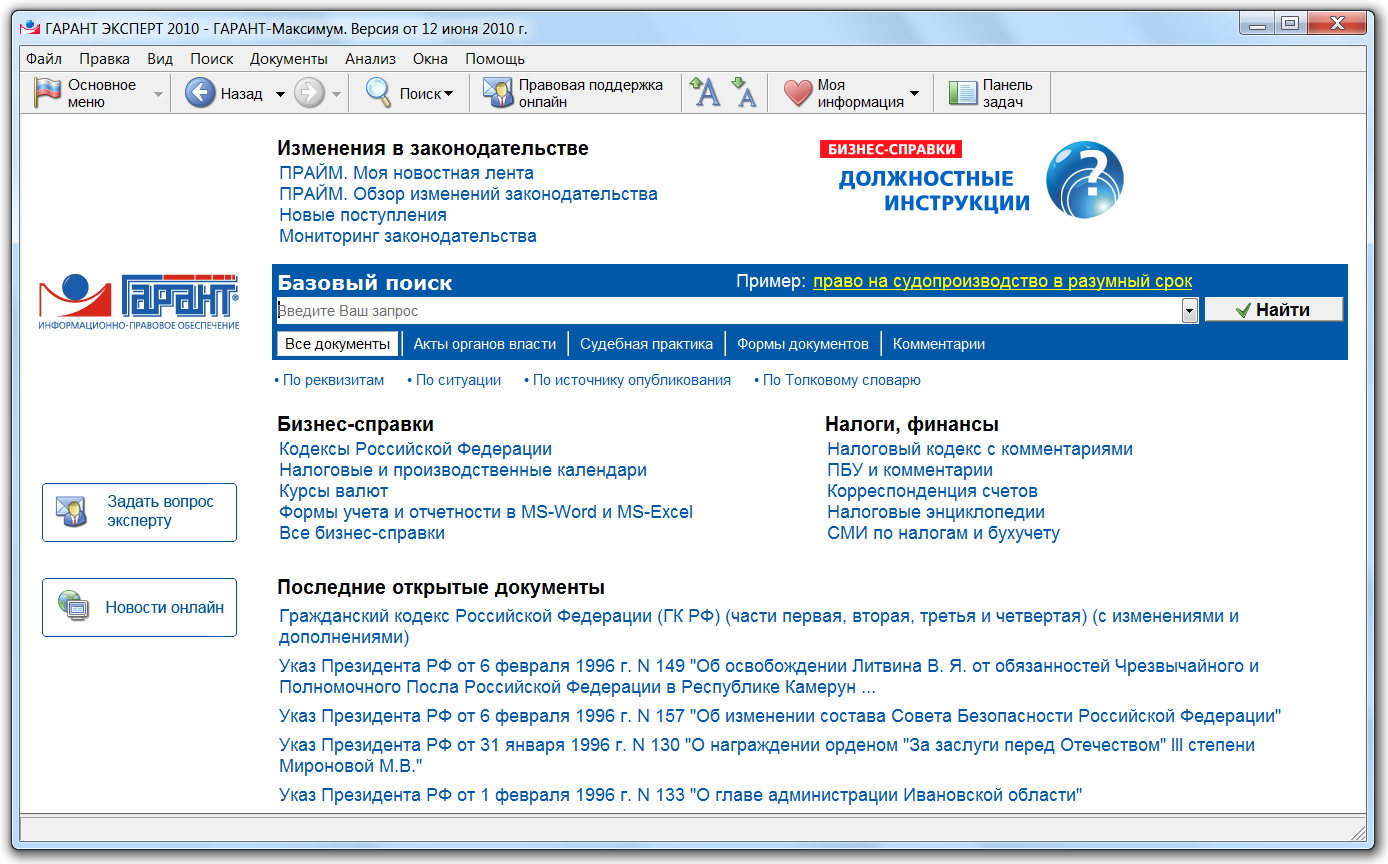Decrease font size with down-arrow A icon
Viewport: 1388px width, 864px height.
(x=744, y=93)
